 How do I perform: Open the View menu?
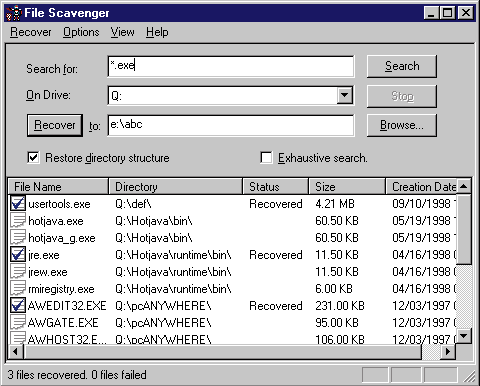[122, 32]
